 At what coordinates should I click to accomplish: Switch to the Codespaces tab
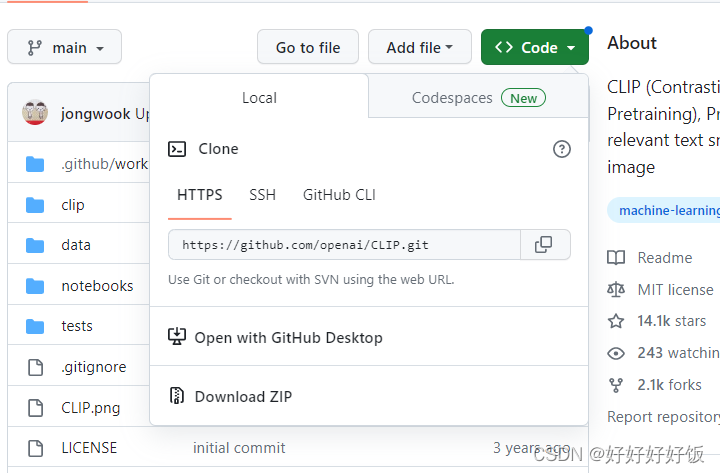point(478,97)
